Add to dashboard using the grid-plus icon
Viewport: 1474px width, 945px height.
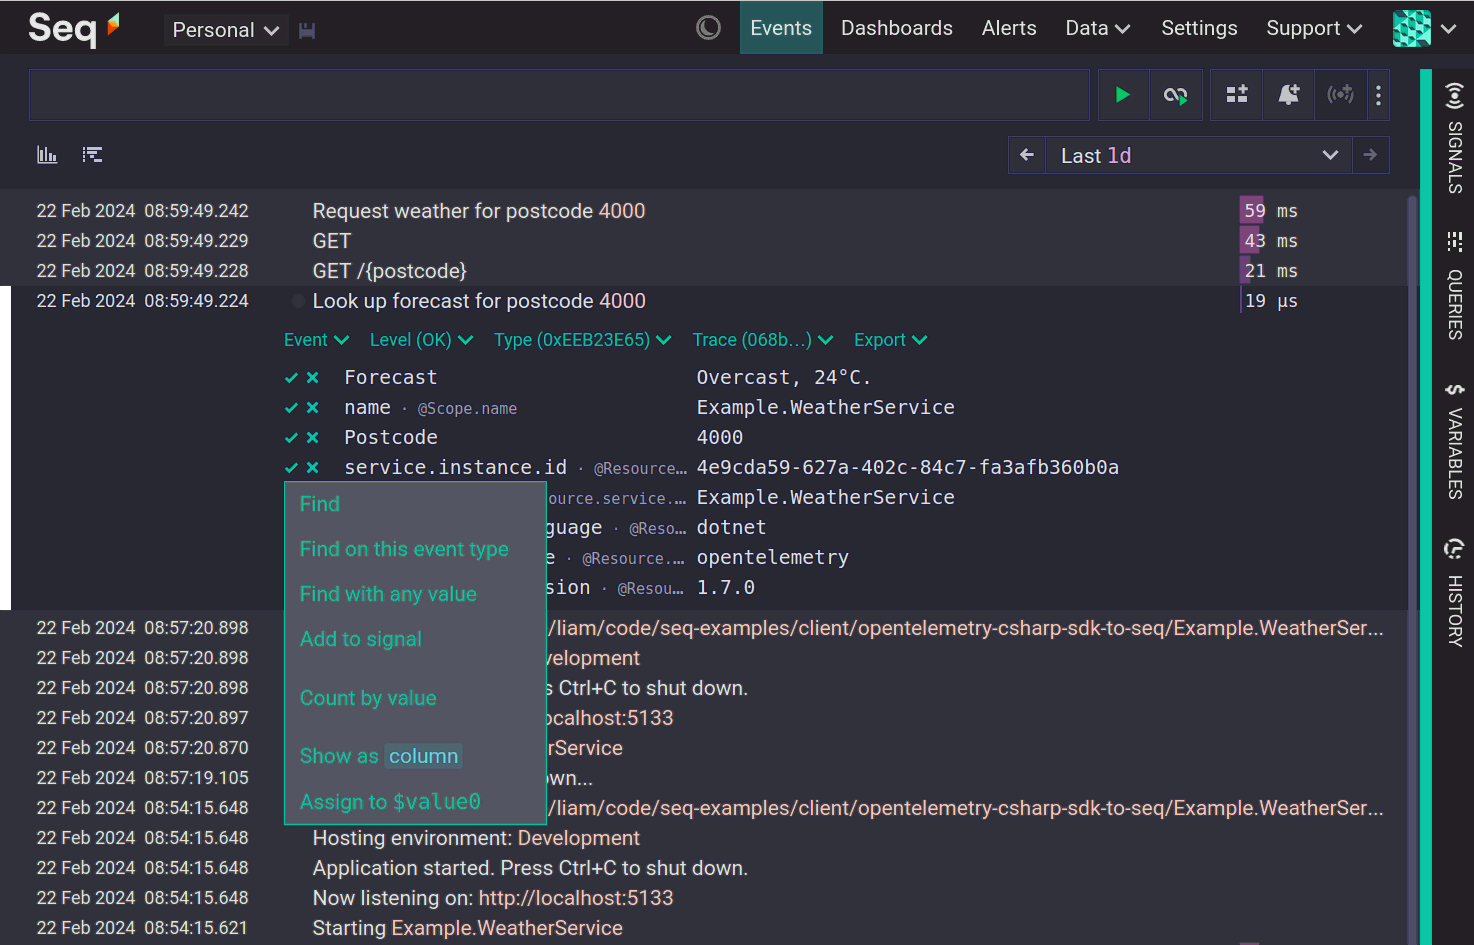tap(1237, 95)
